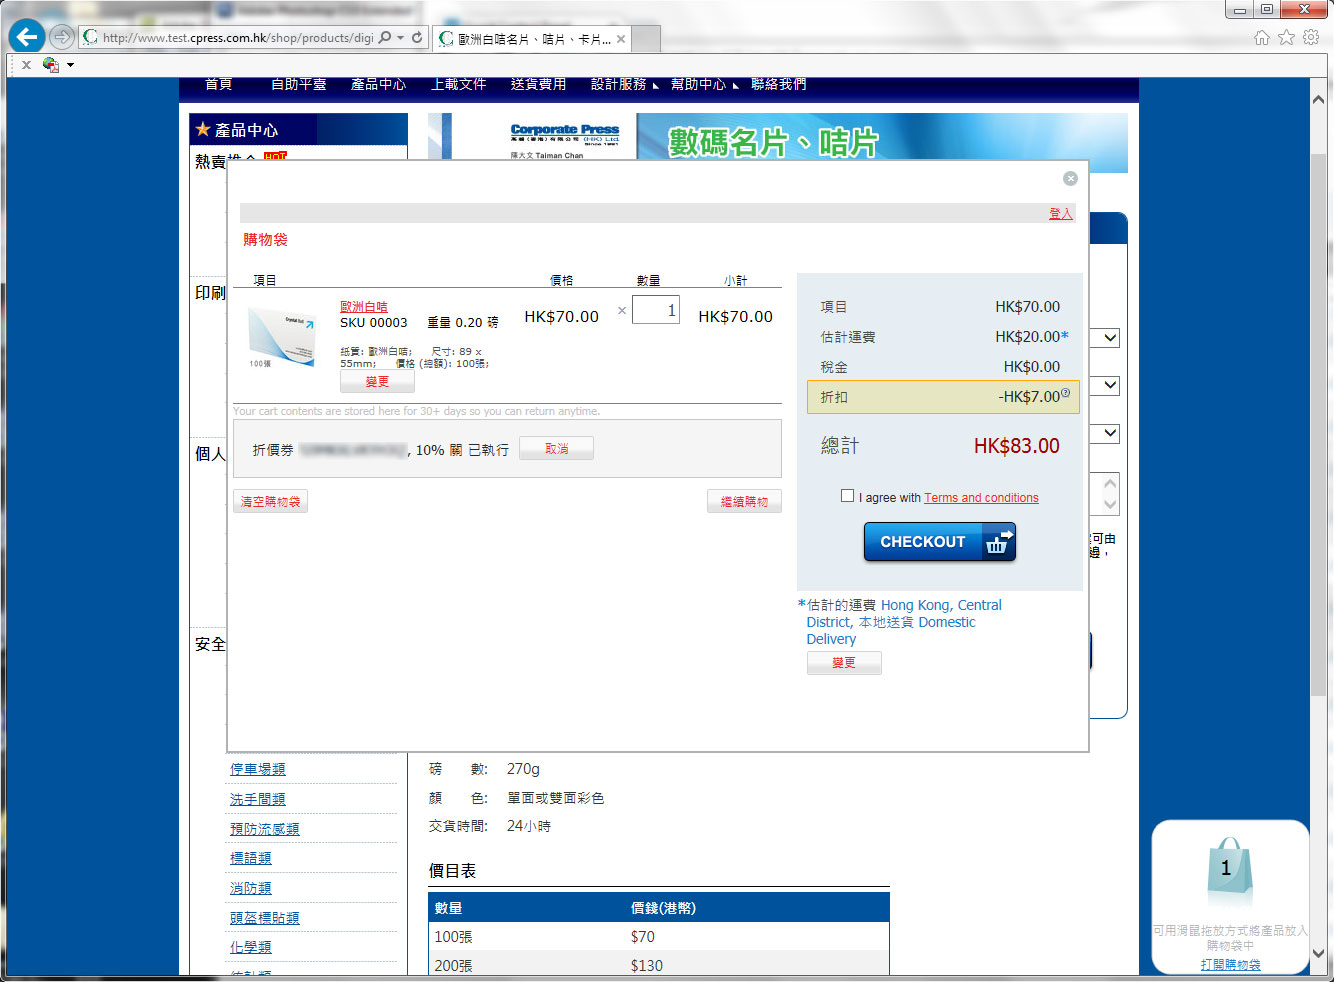1334x982 pixels.
Task: Click the 取消 coupon cancel button
Action: coord(556,449)
